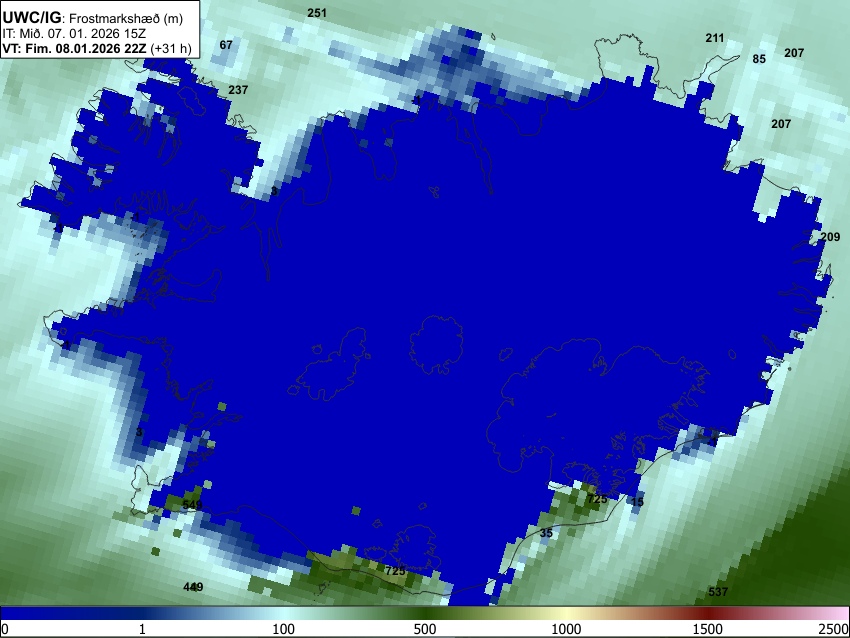Select the colour scale tick label 1500
Screen dimensions: 850x638
708,629
